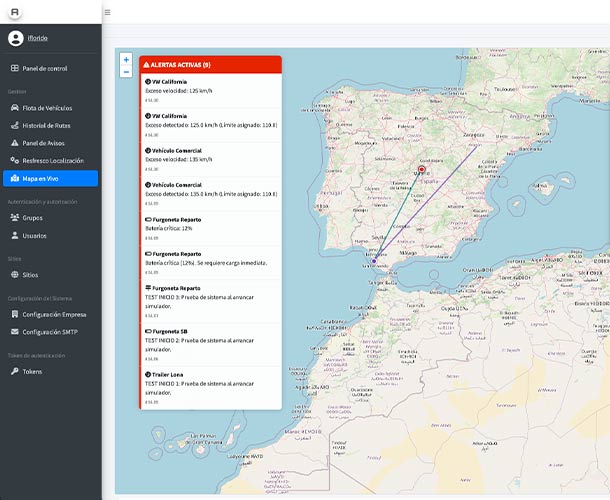Viewport: 610px width, 500px height.
Task: Select Trailer Lona alert 'TEST INICIO 1'
Action: tap(211, 388)
